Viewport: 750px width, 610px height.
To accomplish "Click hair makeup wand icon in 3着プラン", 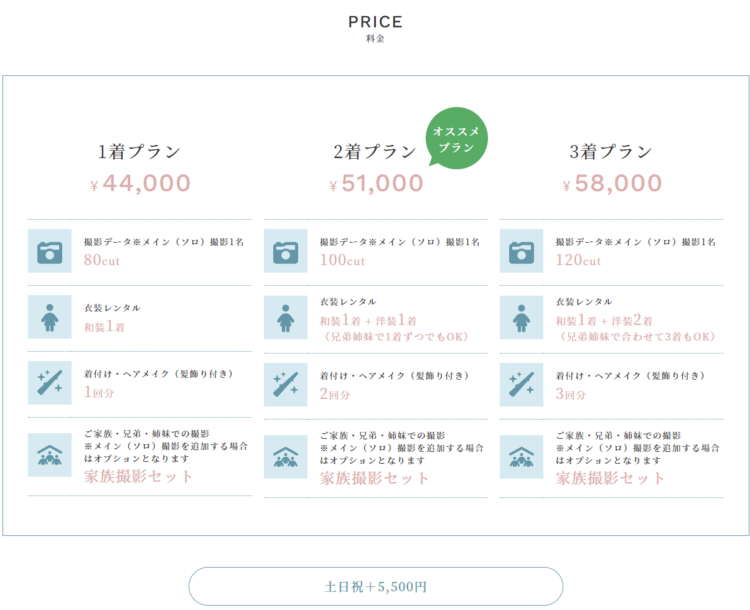I will pyautogui.click(x=522, y=385).
